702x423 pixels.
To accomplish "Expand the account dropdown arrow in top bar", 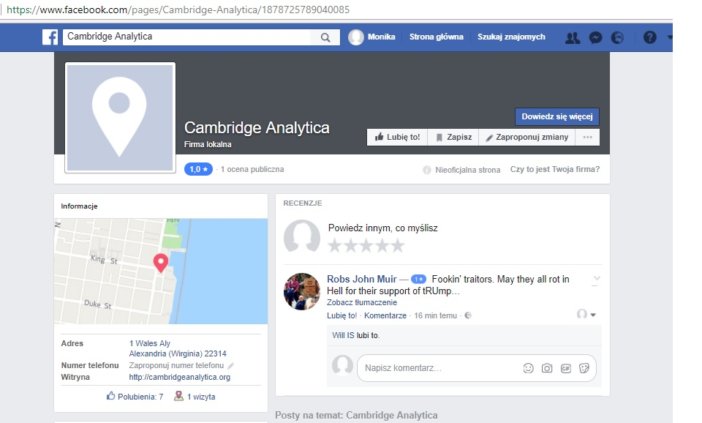I will coord(670,38).
